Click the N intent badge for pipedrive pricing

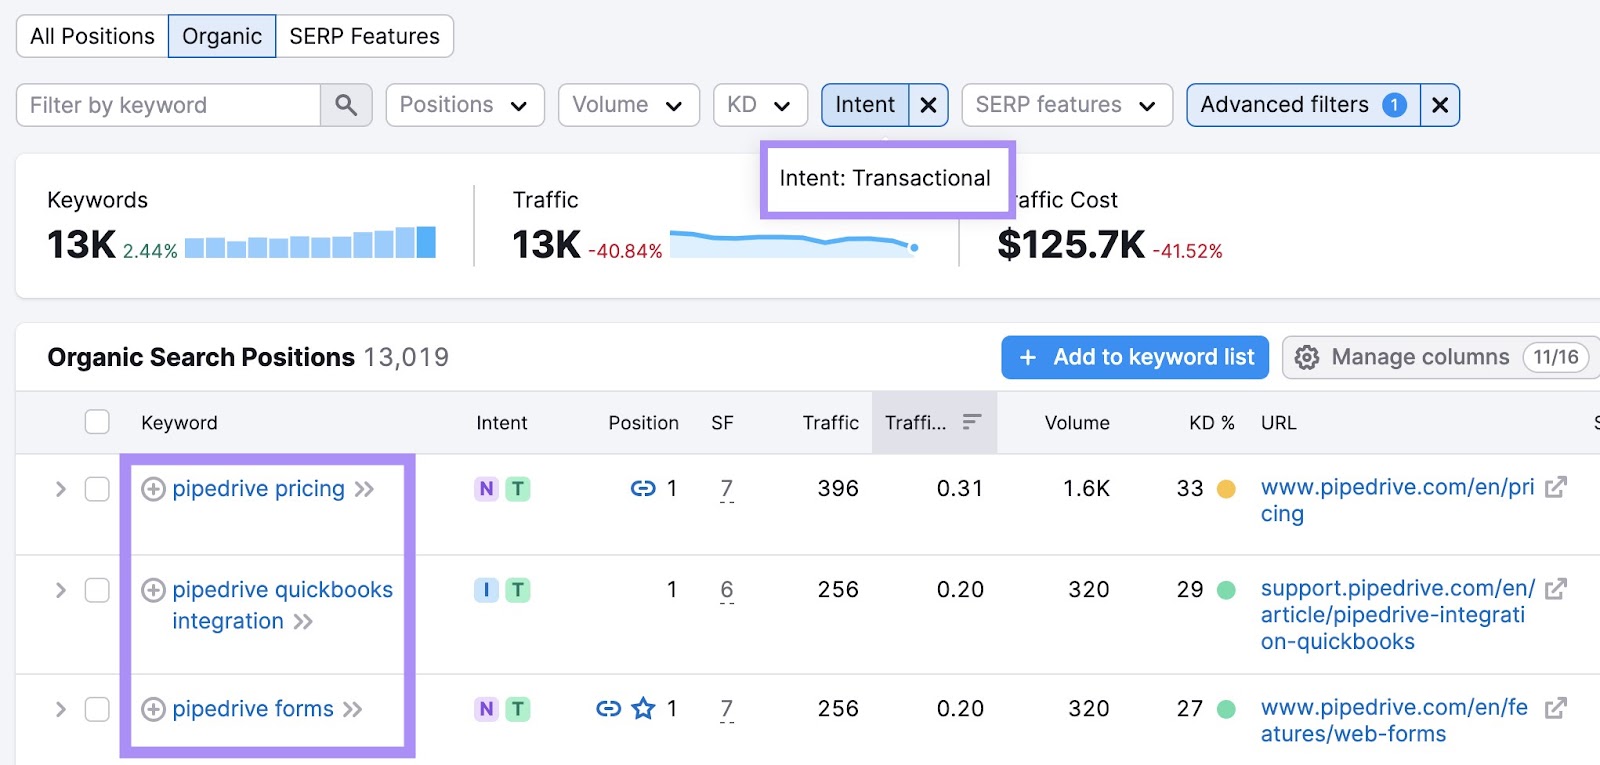486,489
